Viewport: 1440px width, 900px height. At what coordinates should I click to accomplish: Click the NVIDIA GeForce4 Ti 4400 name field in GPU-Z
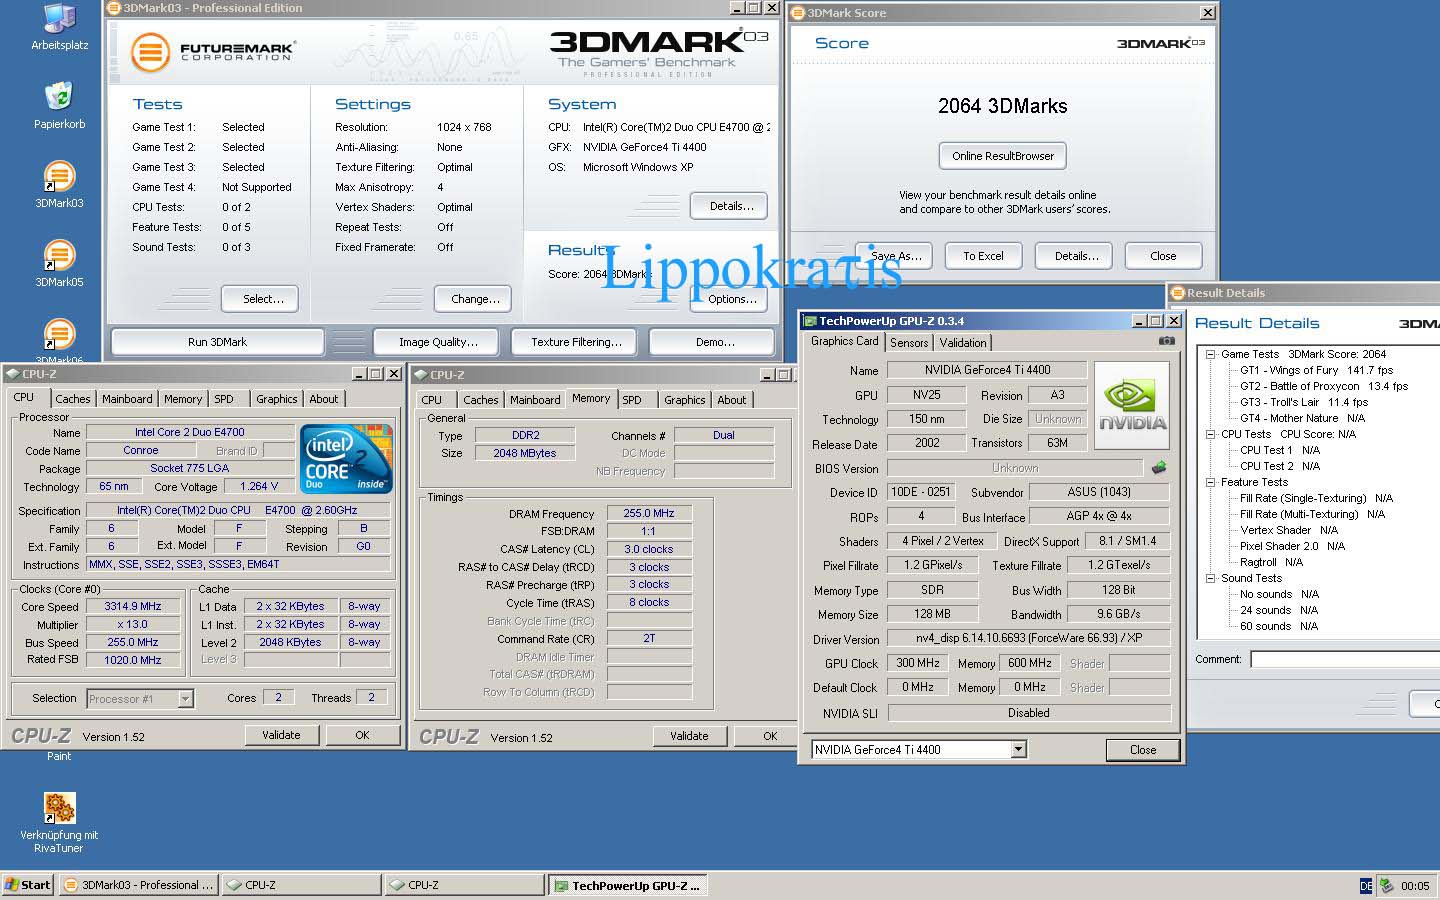click(987, 369)
